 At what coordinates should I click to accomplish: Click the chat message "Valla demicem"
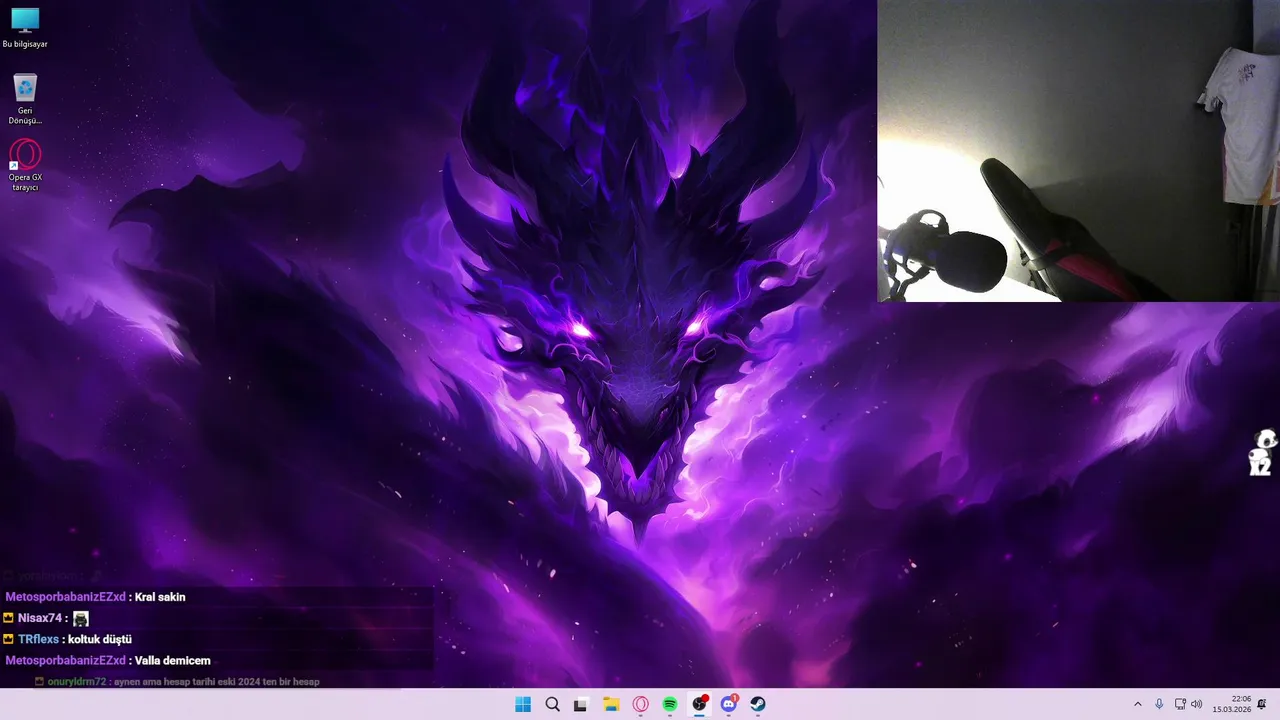(172, 660)
